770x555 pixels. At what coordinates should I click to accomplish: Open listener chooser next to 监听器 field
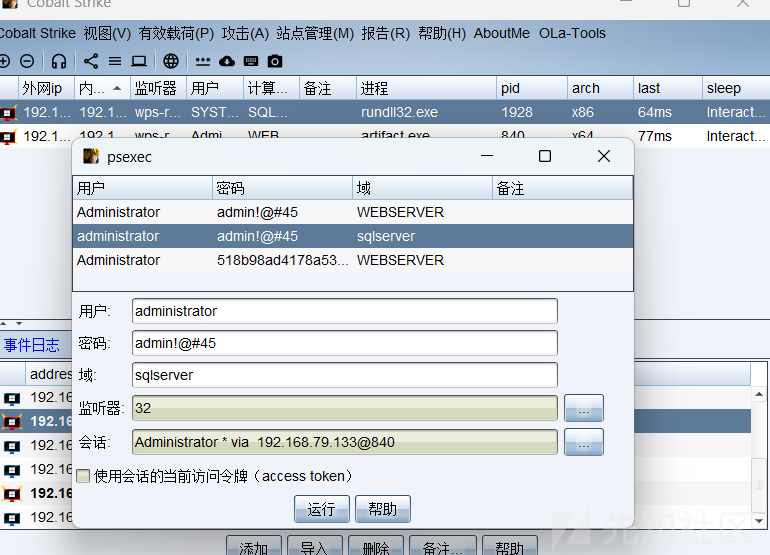pos(583,408)
